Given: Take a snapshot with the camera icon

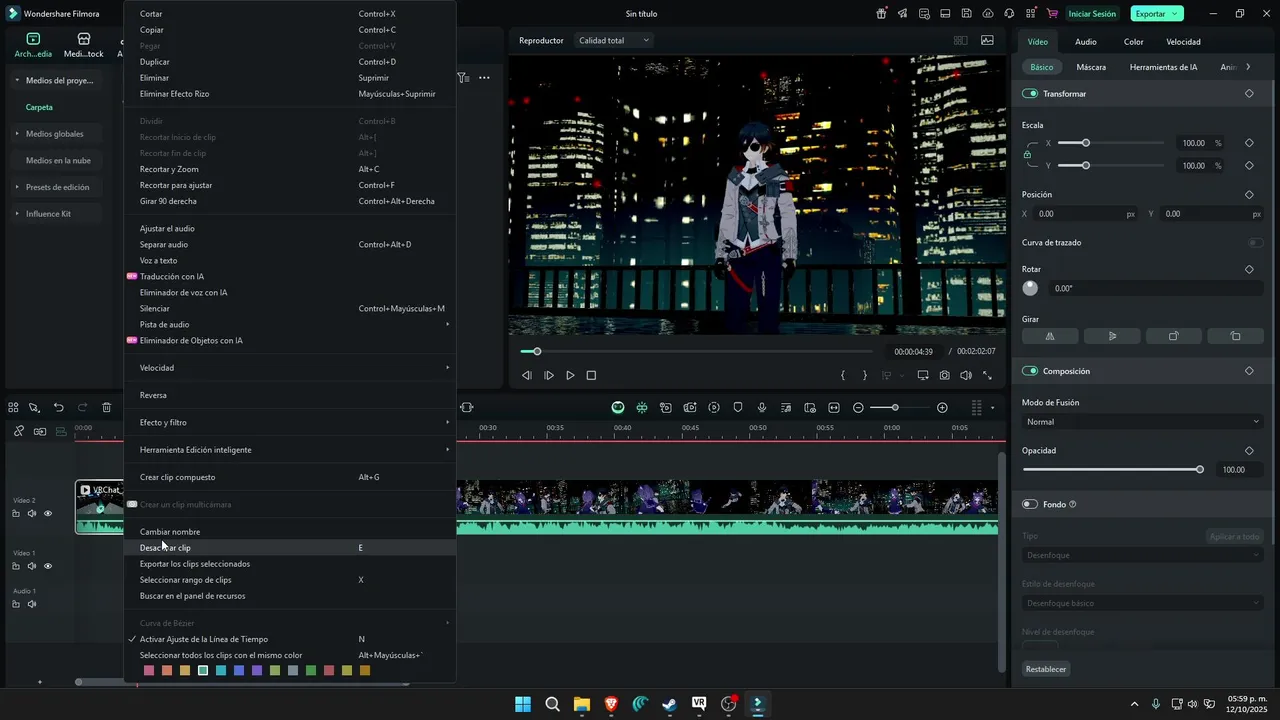Looking at the screenshot, I should pos(945,376).
